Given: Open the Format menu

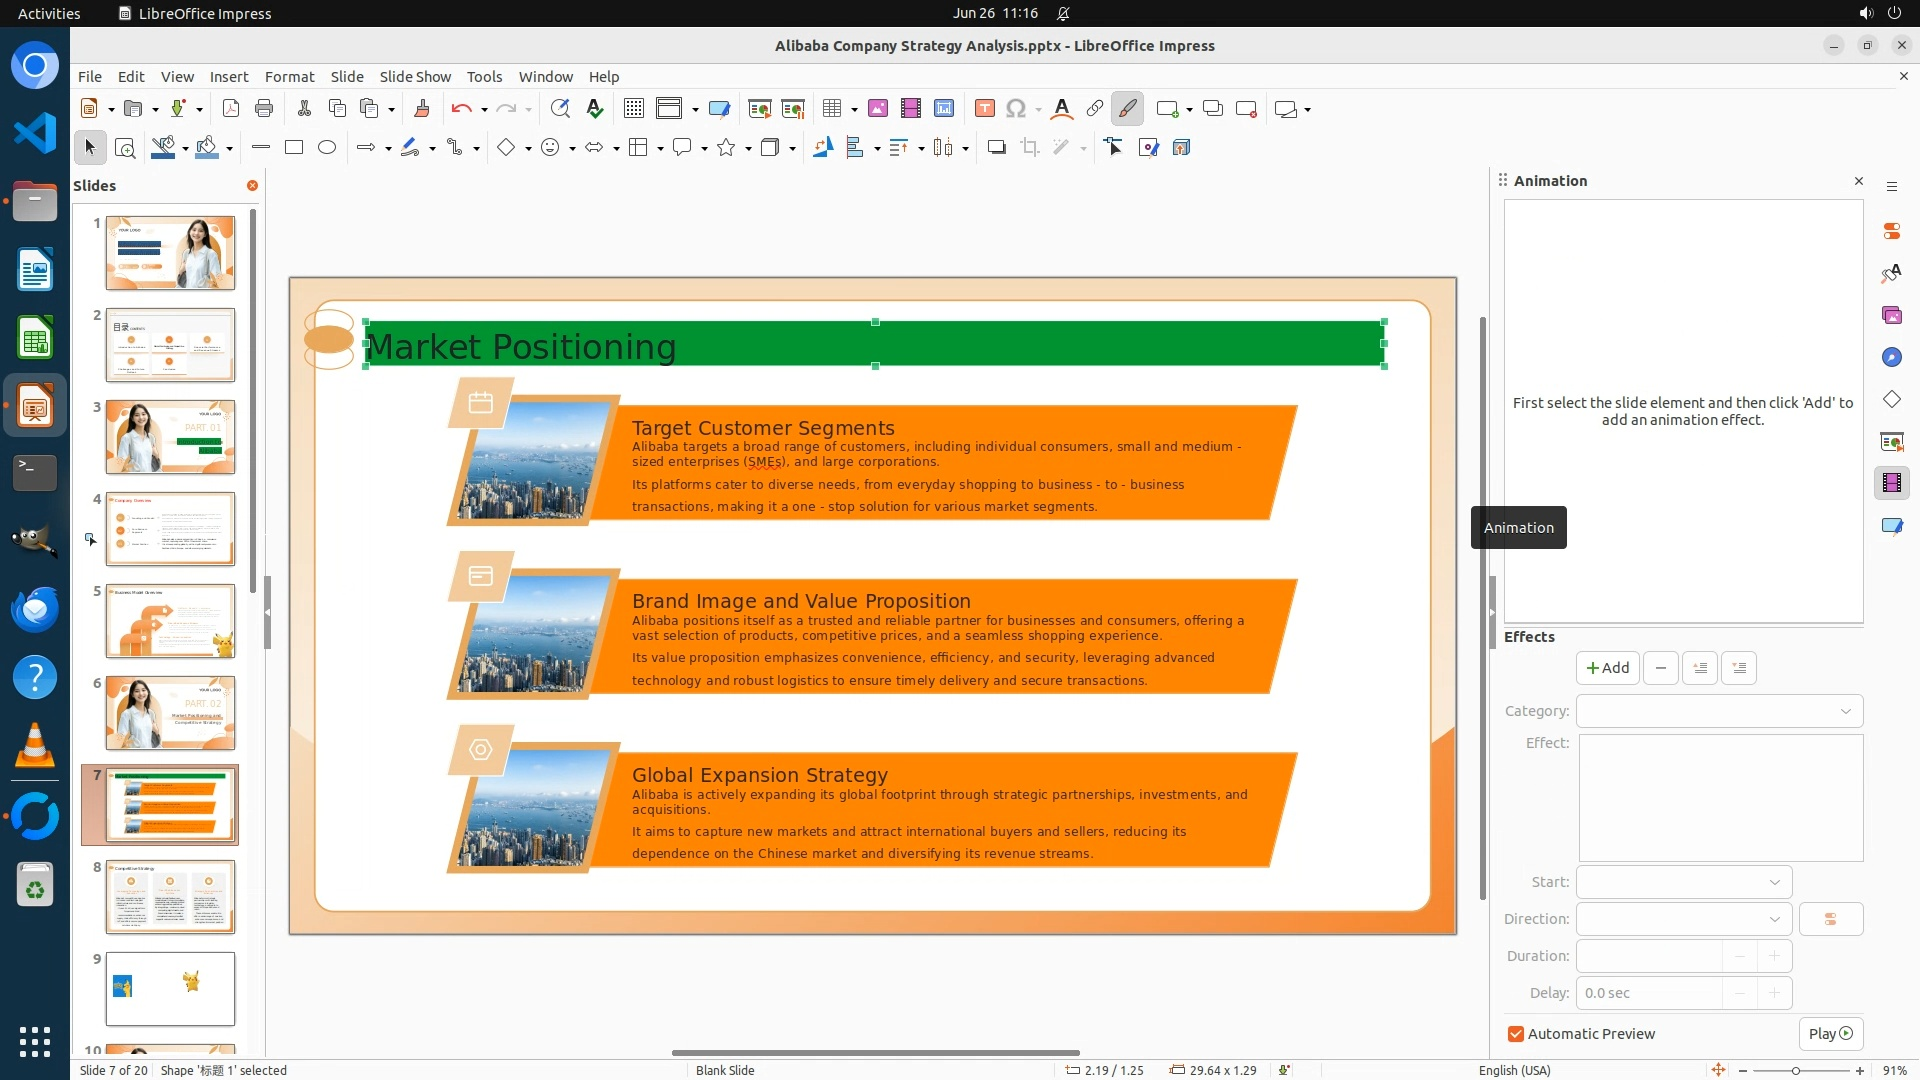Looking at the screenshot, I should click(x=289, y=77).
